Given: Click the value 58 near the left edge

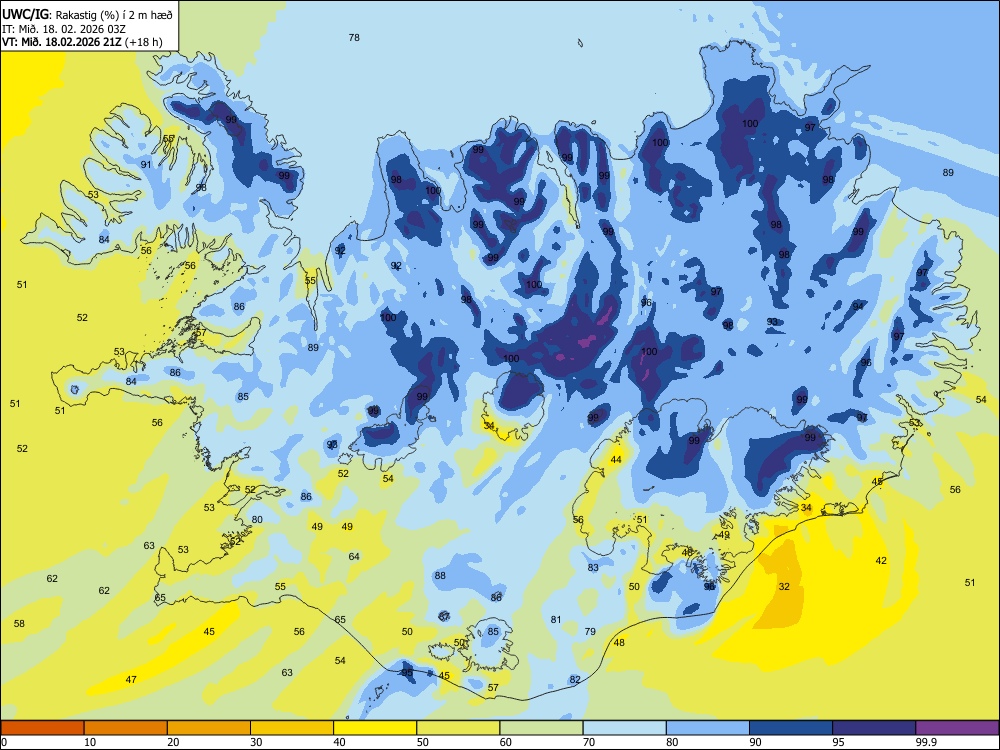Looking at the screenshot, I should [19, 624].
